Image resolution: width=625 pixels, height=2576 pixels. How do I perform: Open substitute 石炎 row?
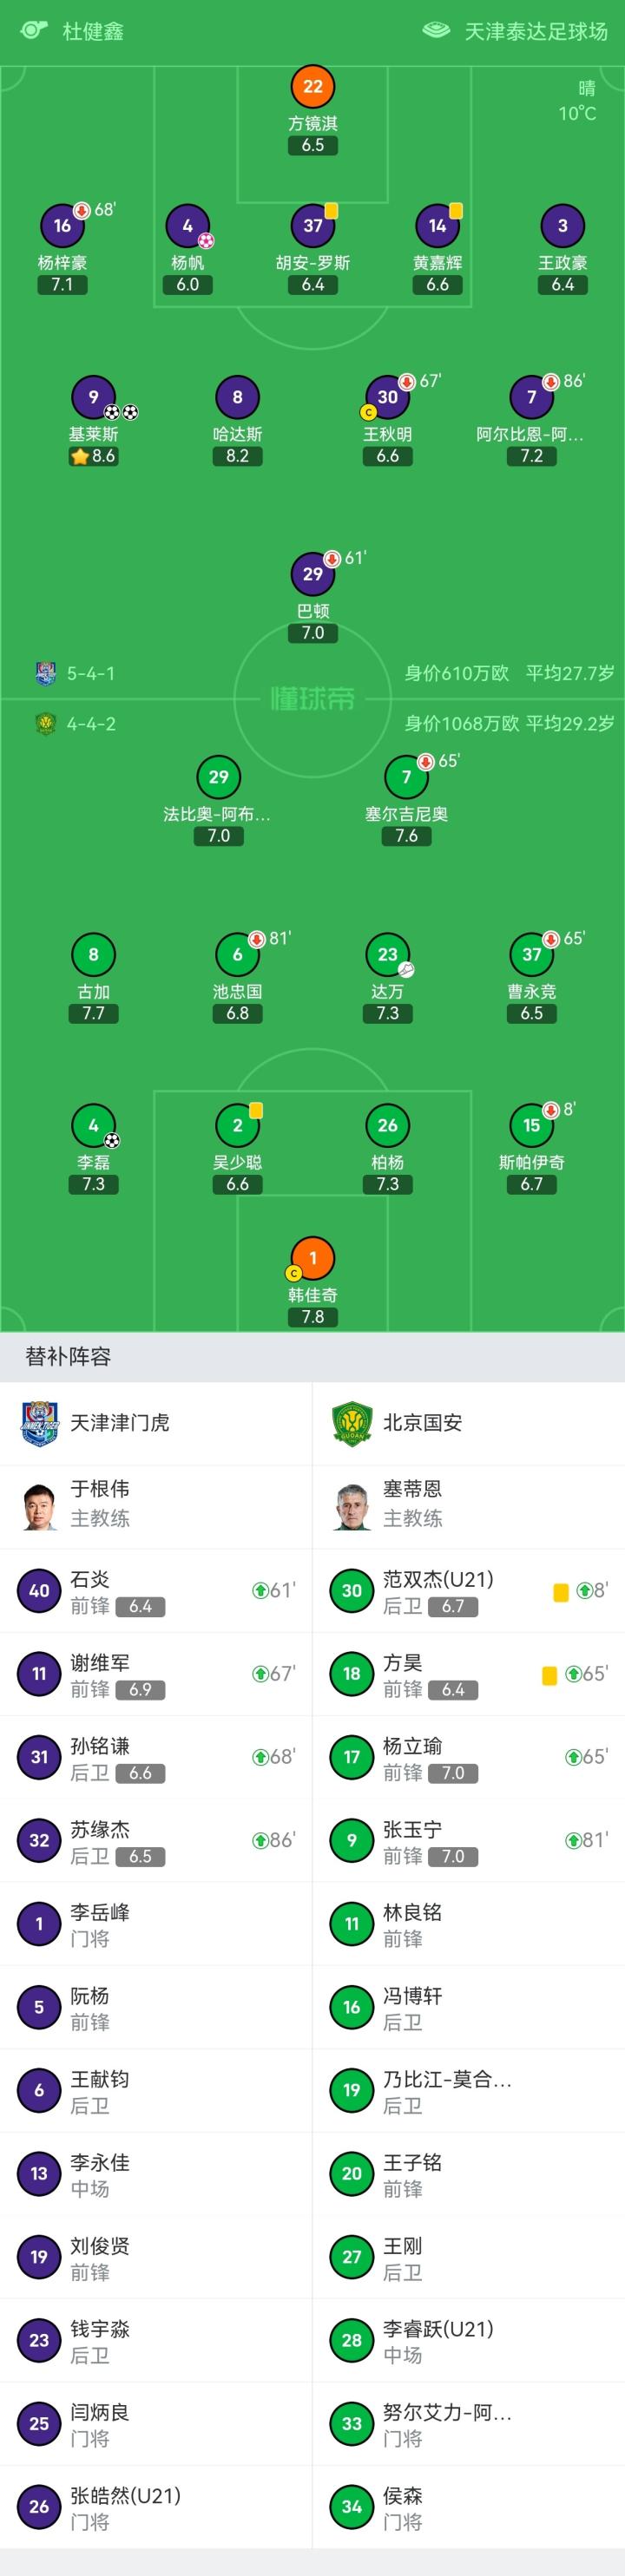pos(156,1591)
